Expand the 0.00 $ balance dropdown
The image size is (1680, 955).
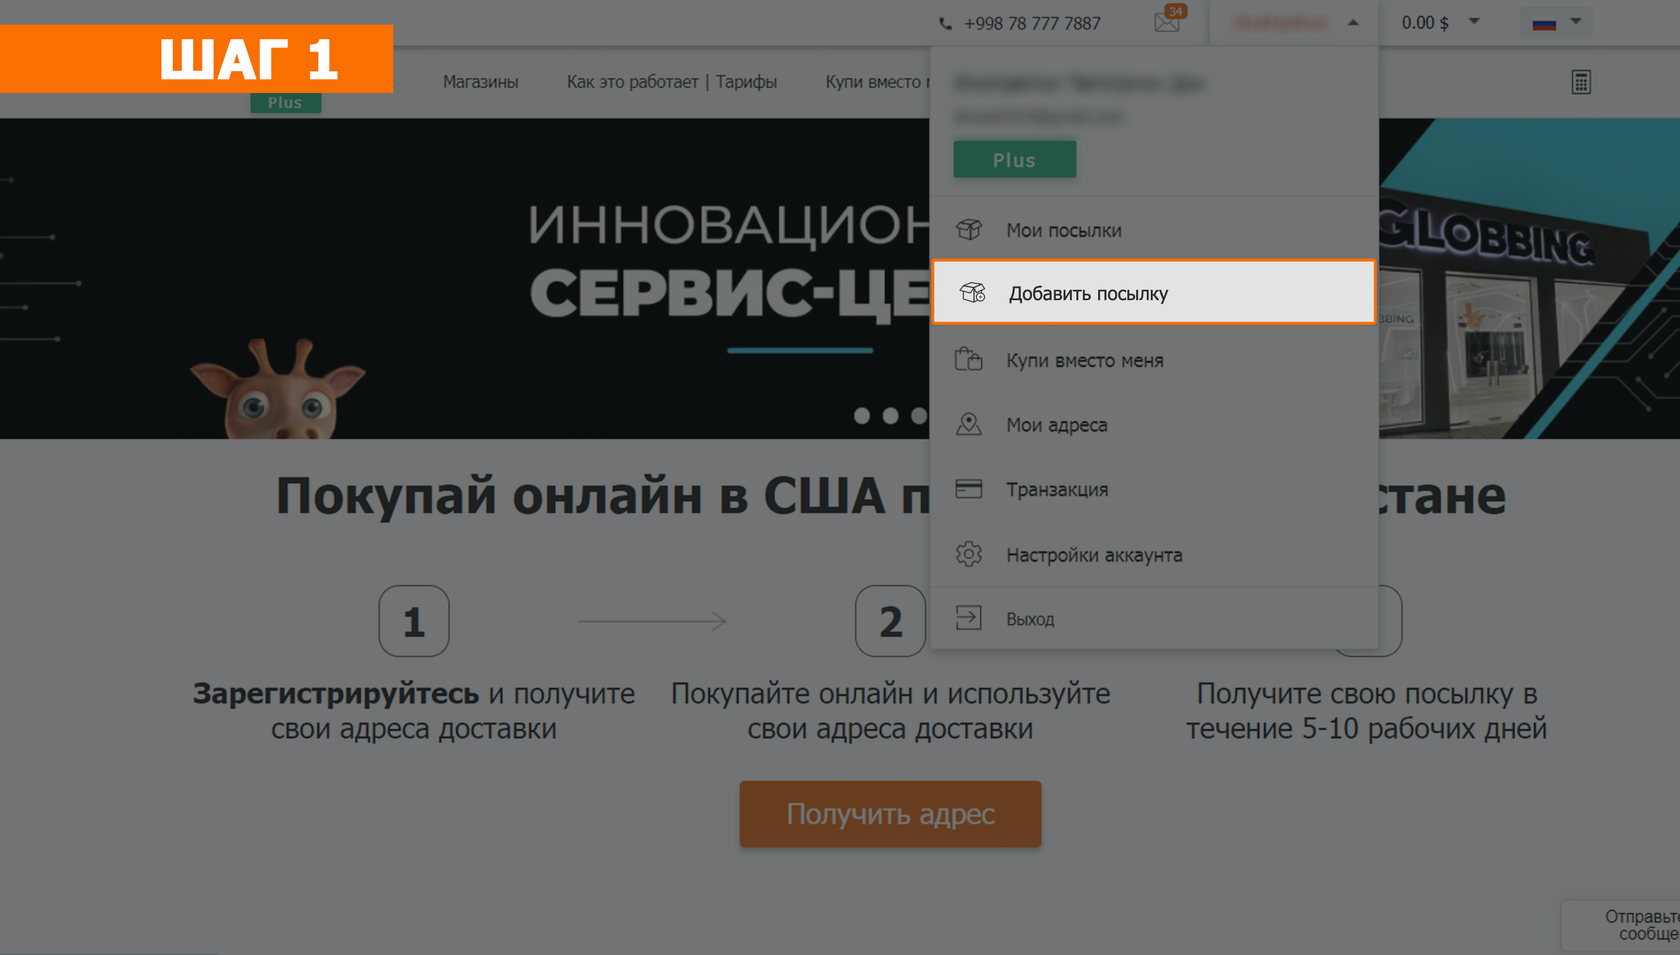(1473, 22)
